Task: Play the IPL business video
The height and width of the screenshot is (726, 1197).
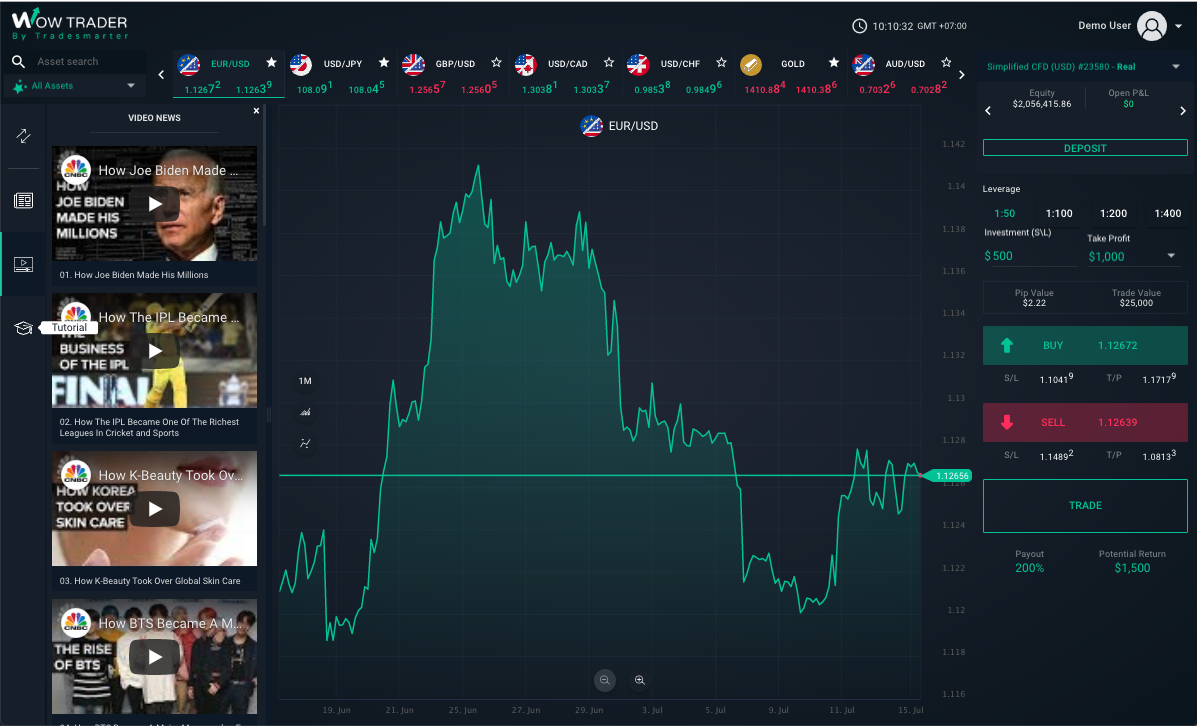Action: [154, 350]
